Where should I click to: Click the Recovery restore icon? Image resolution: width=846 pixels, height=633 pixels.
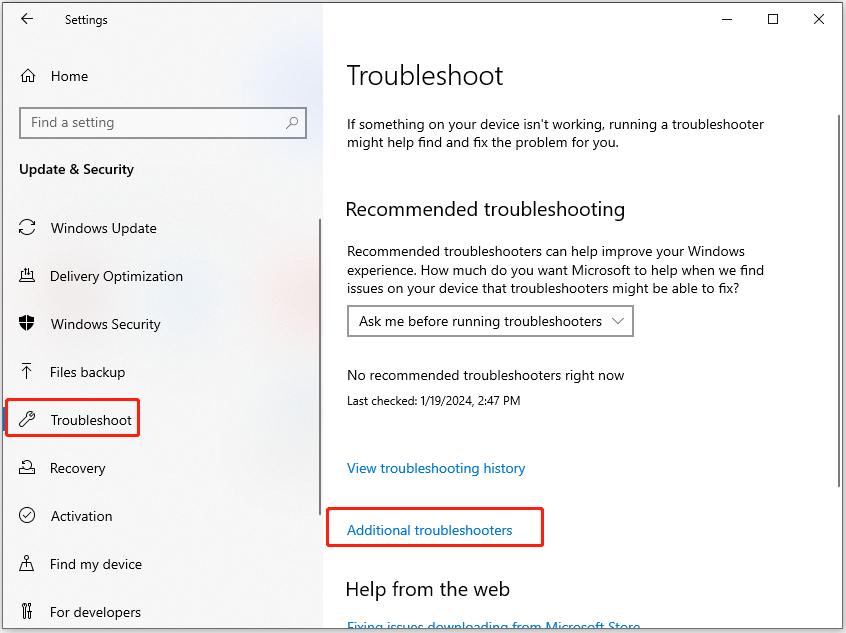(28, 468)
